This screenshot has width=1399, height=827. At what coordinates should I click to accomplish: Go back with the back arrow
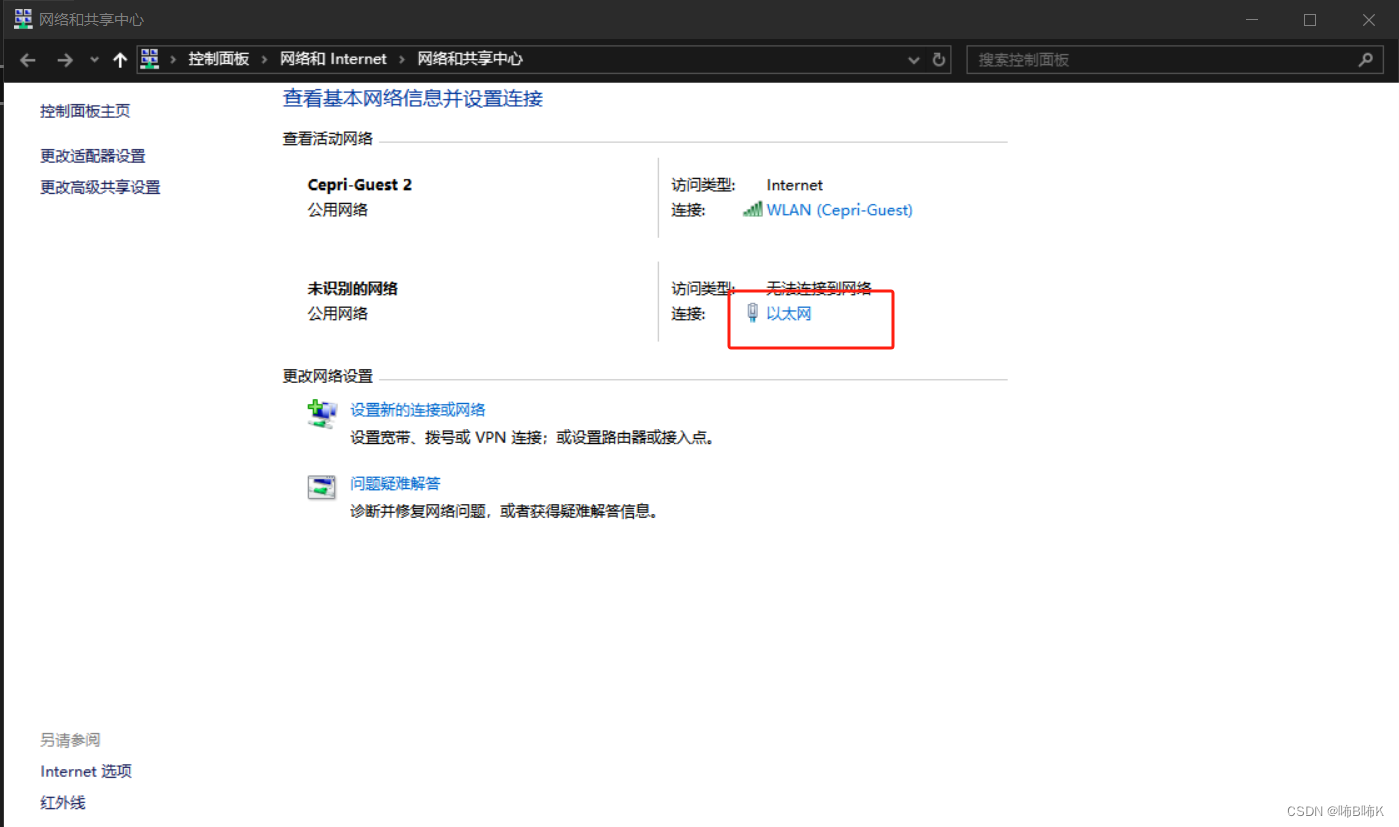click(28, 60)
